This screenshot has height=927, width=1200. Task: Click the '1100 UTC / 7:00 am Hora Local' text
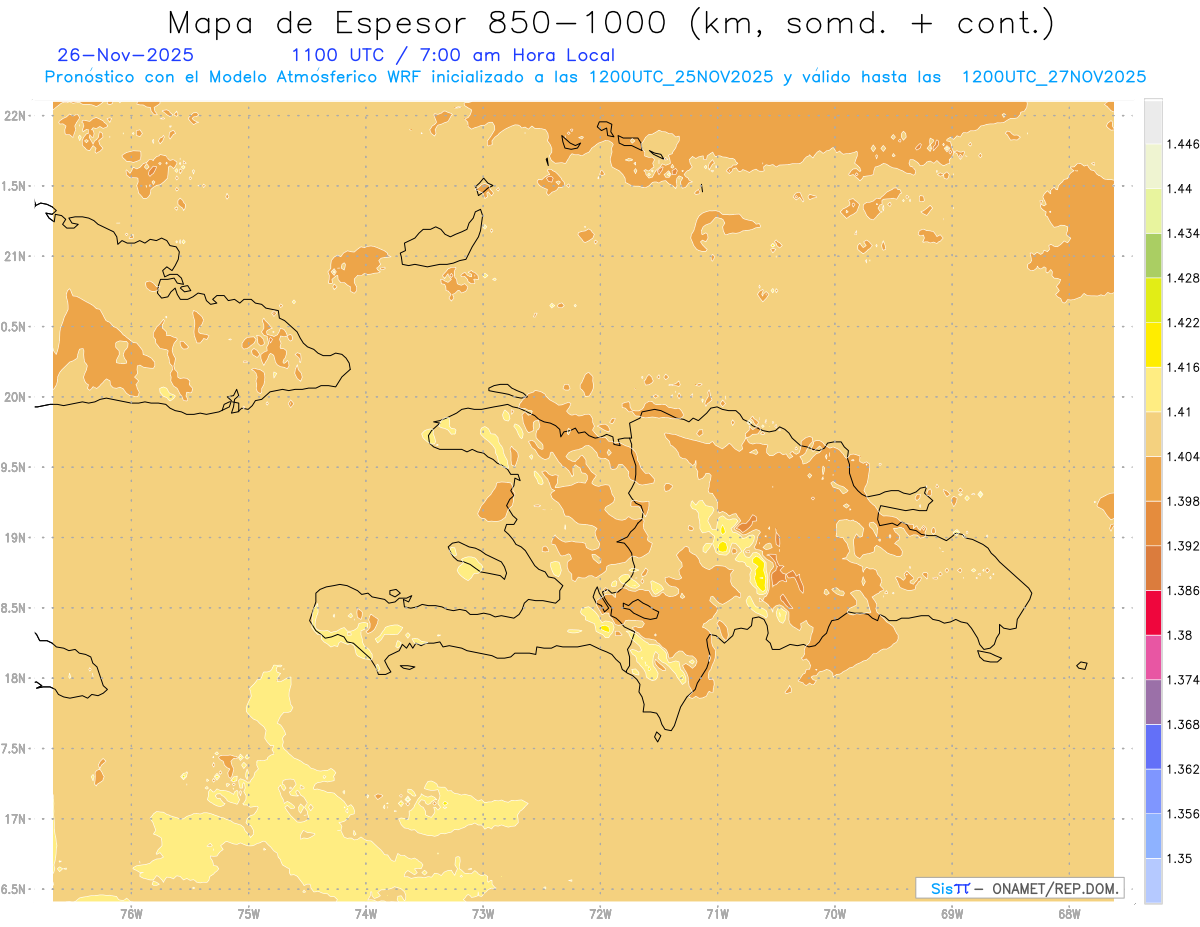[453, 55]
